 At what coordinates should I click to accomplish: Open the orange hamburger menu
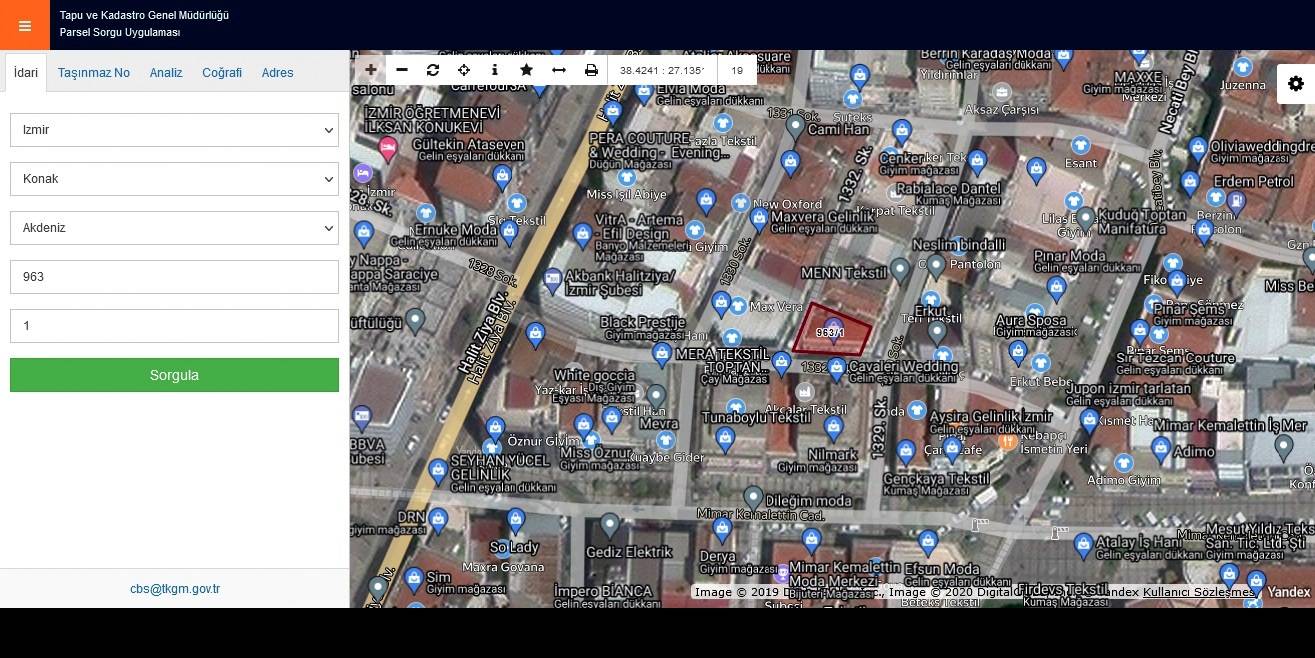(x=25, y=25)
